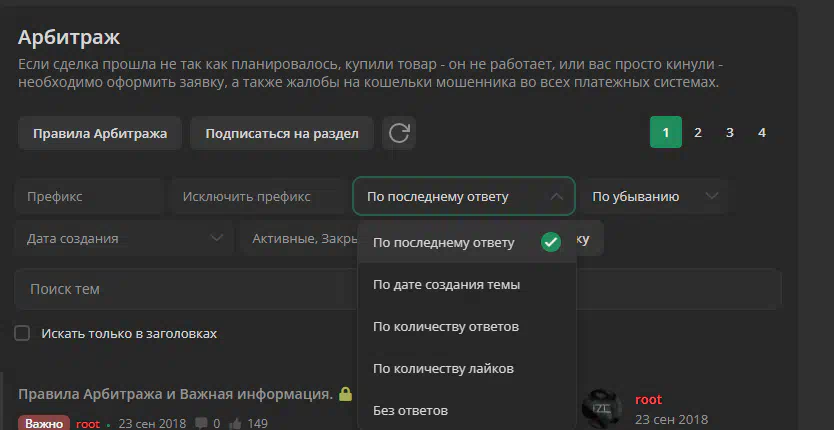Click the thumbs-up likes icon showing 149
The width and height of the screenshot is (834, 430).
pos(235,424)
